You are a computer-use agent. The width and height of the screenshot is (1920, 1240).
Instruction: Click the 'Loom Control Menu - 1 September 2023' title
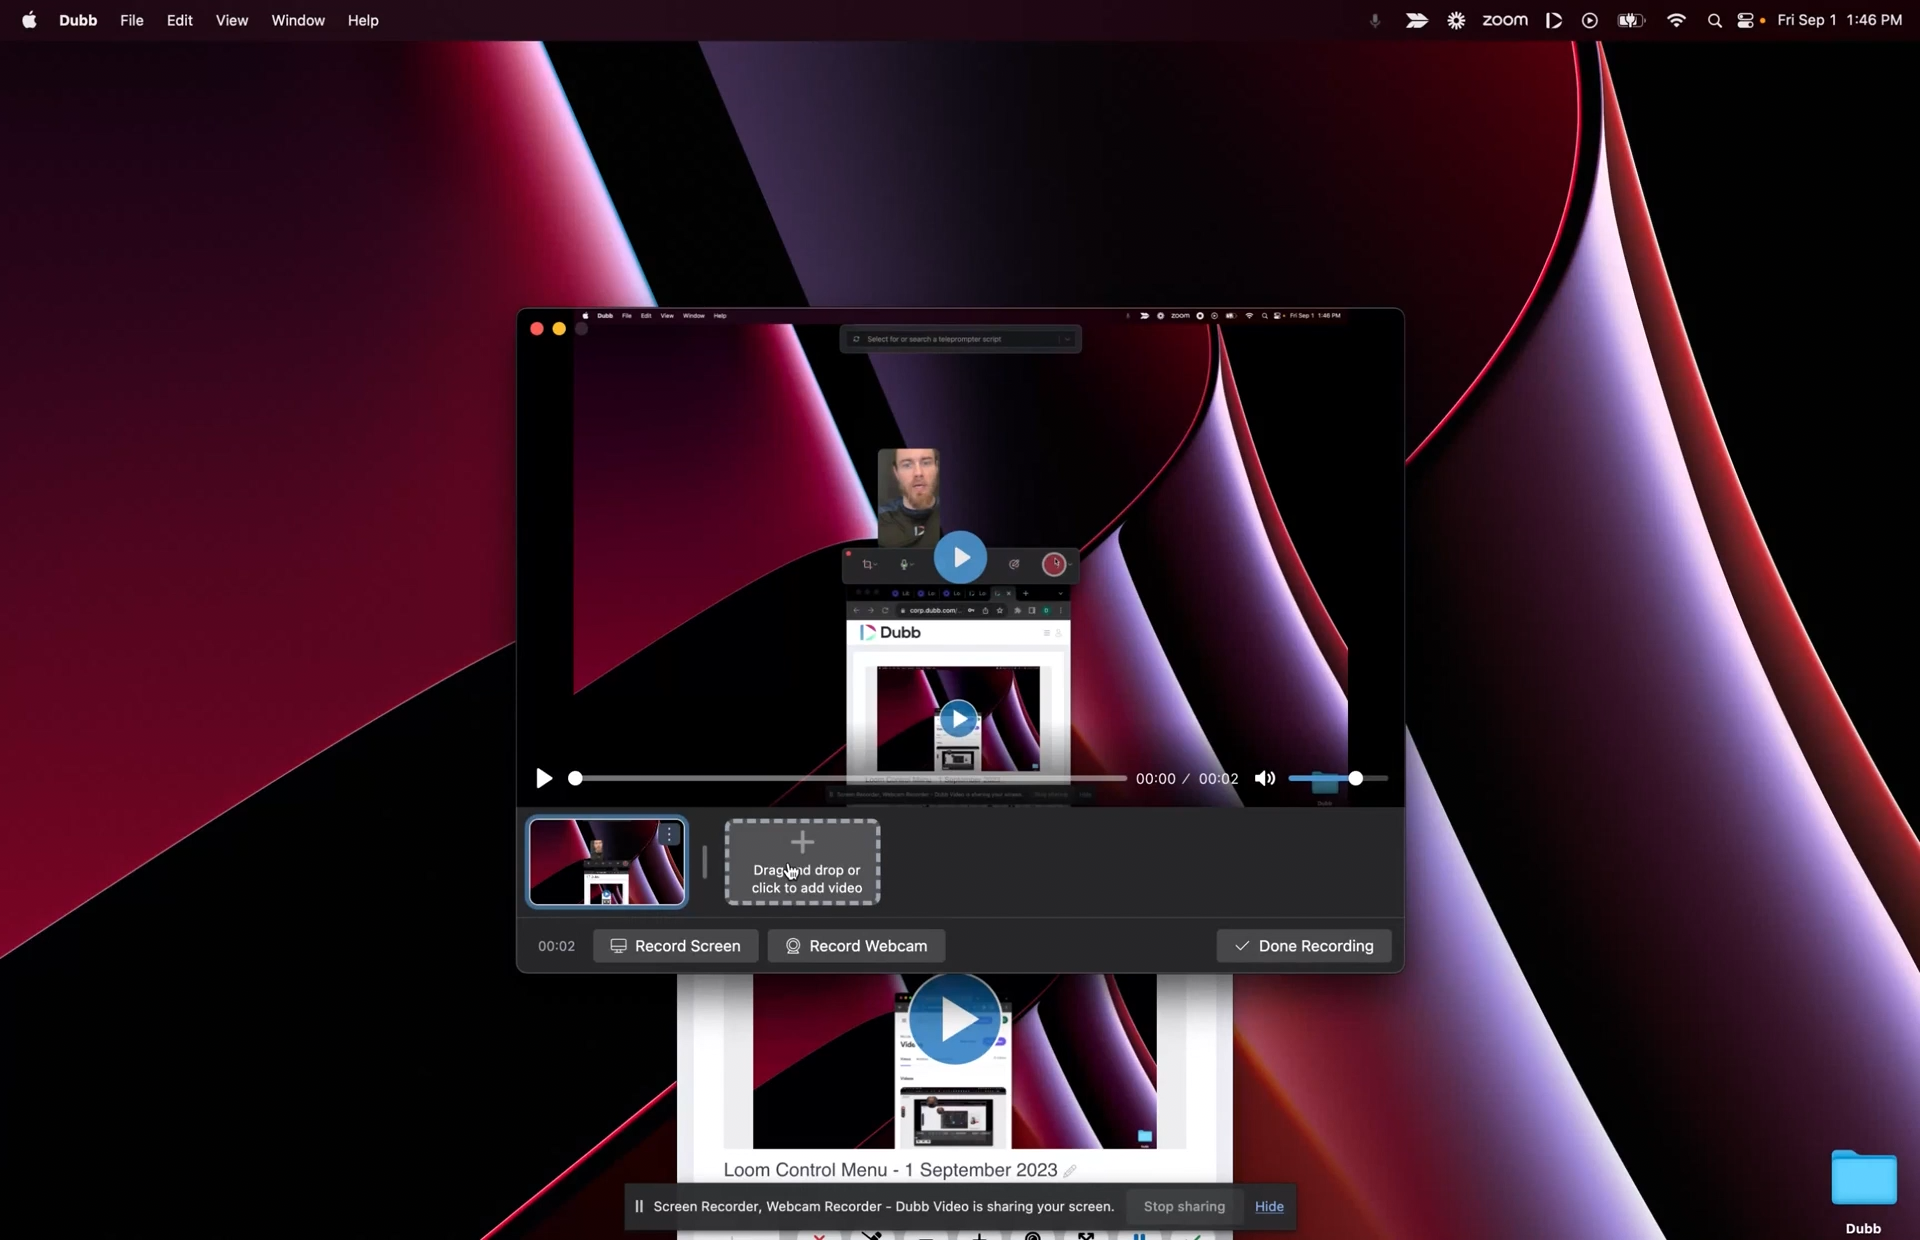tap(890, 1170)
